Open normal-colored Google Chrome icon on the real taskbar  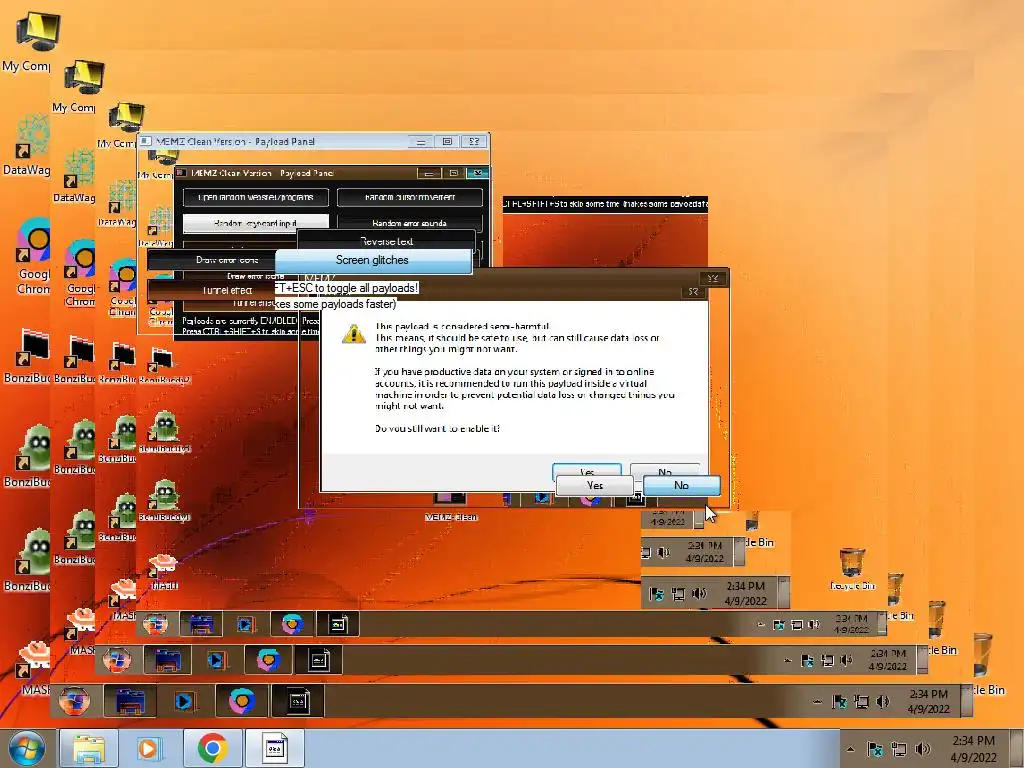click(x=212, y=748)
